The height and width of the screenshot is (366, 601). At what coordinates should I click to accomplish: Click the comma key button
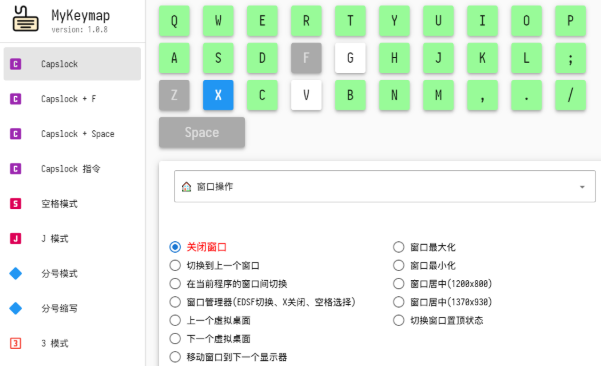coord(483,95)
